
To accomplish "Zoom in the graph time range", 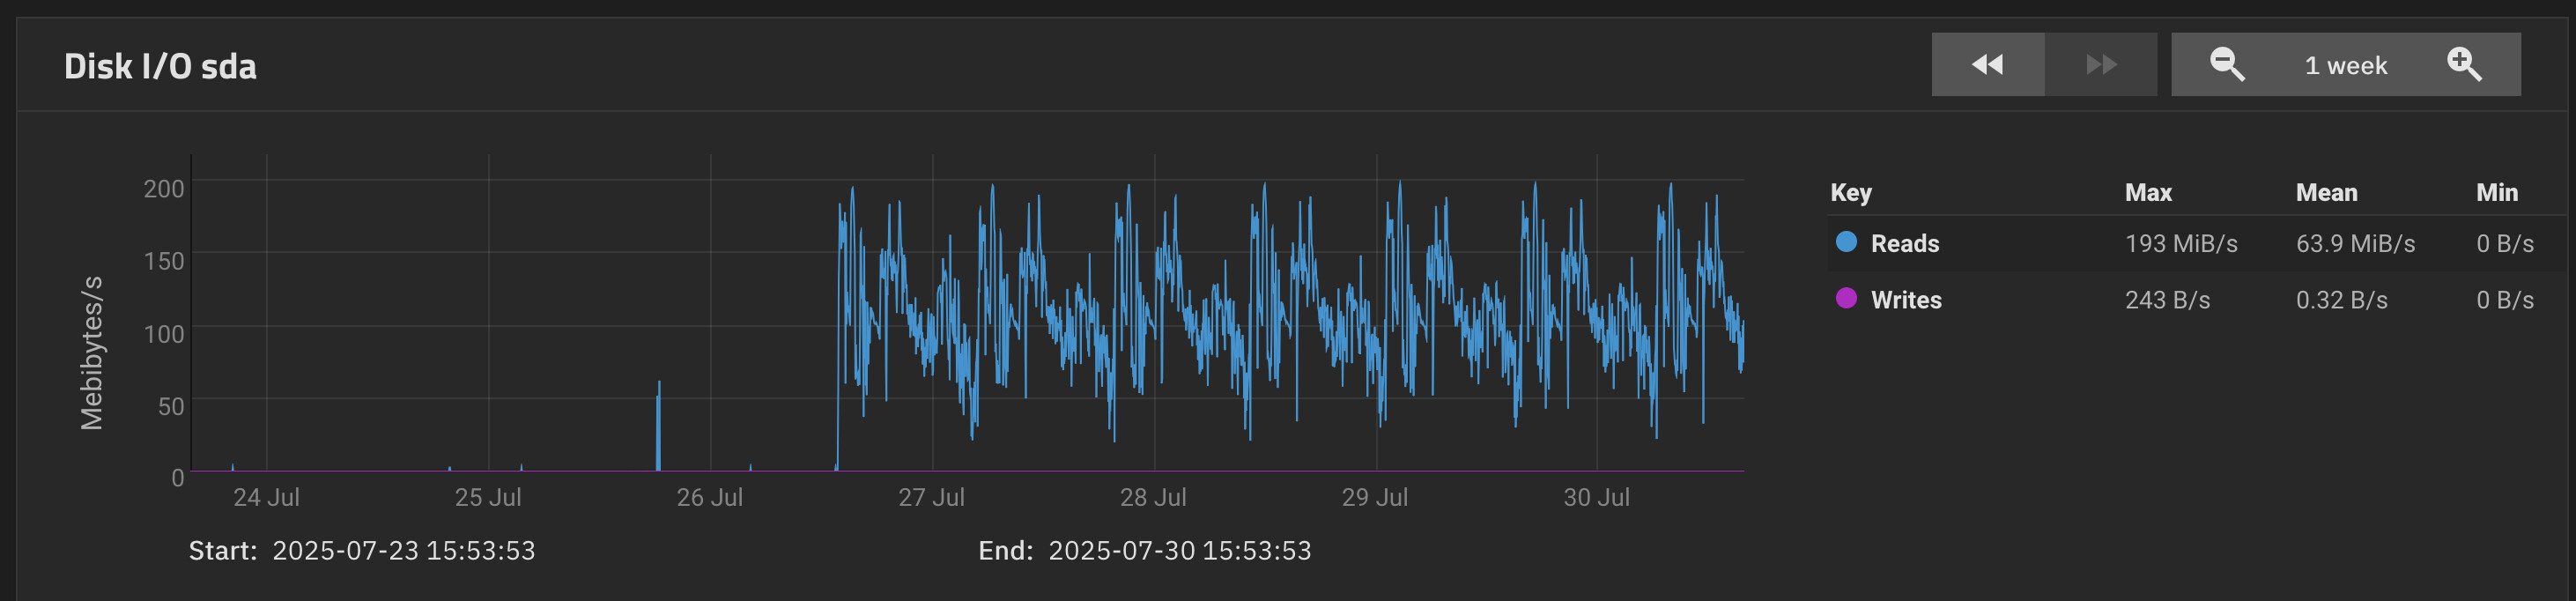I will [2464, 65].
